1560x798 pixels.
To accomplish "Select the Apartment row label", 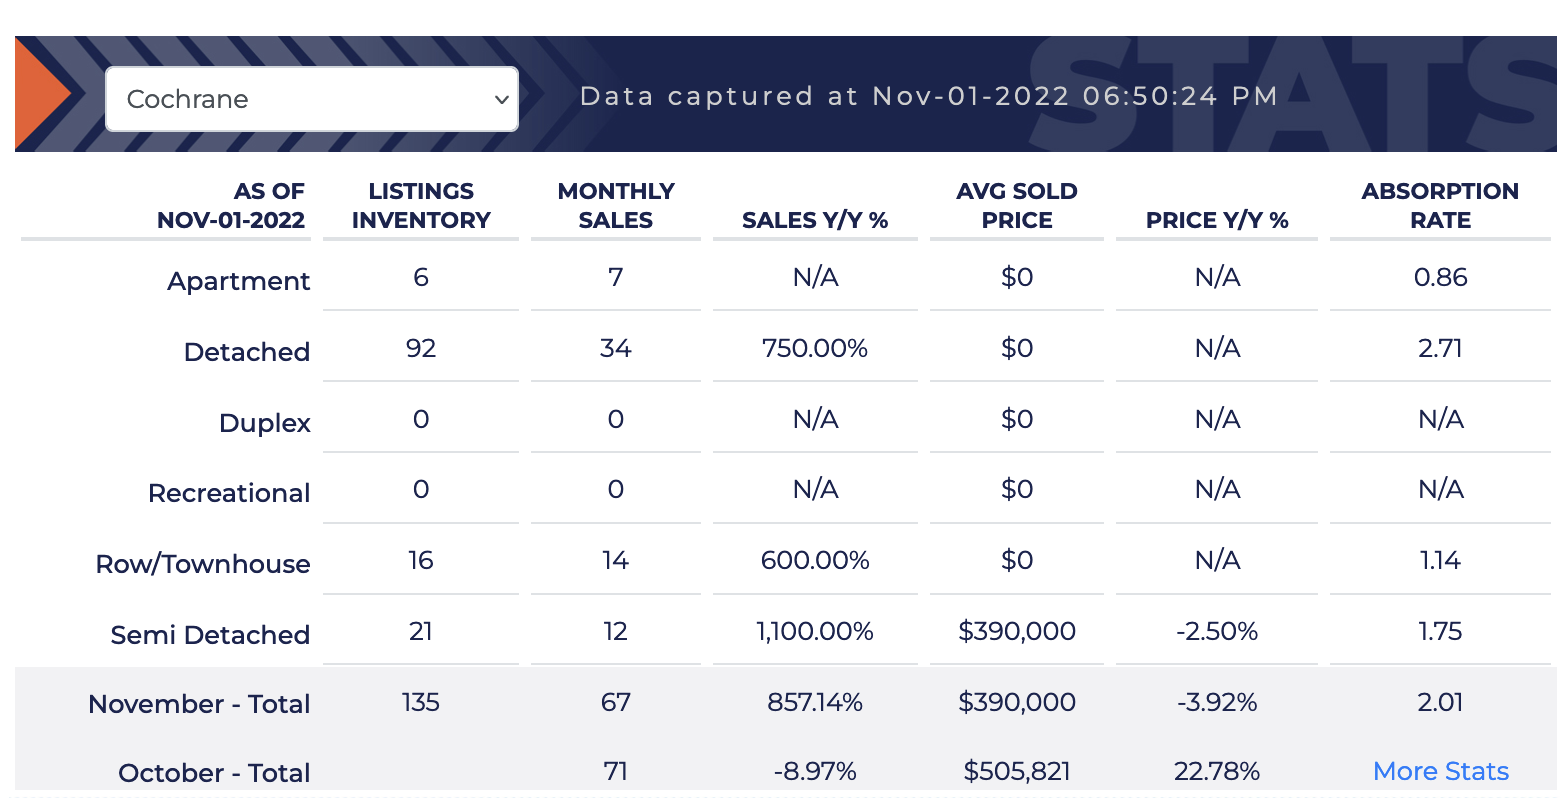I will coord(239,281).
